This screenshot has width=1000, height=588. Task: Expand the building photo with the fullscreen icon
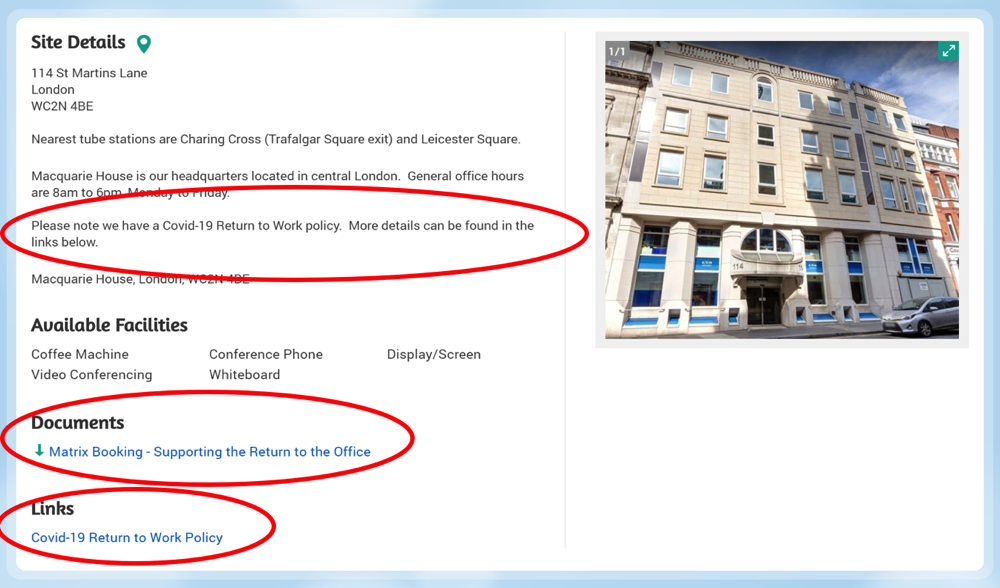pos(947,51)
